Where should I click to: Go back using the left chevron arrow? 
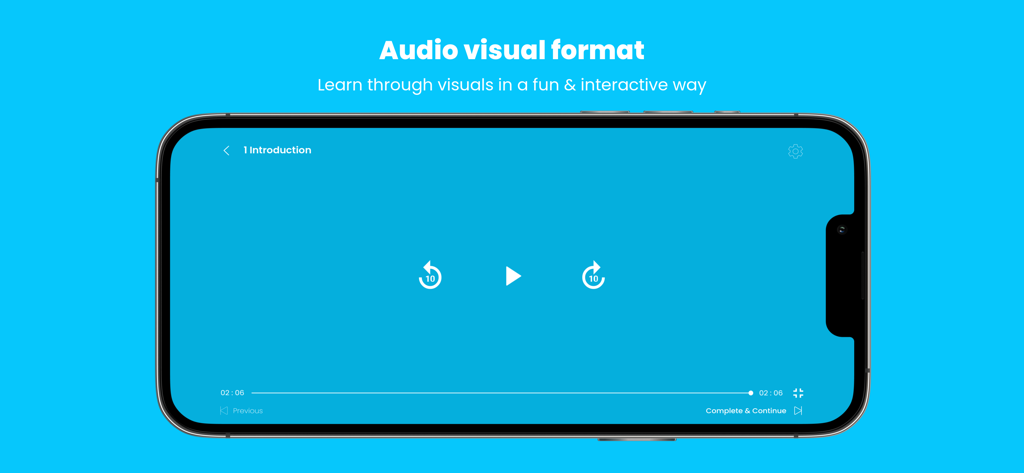coord(226,151)
